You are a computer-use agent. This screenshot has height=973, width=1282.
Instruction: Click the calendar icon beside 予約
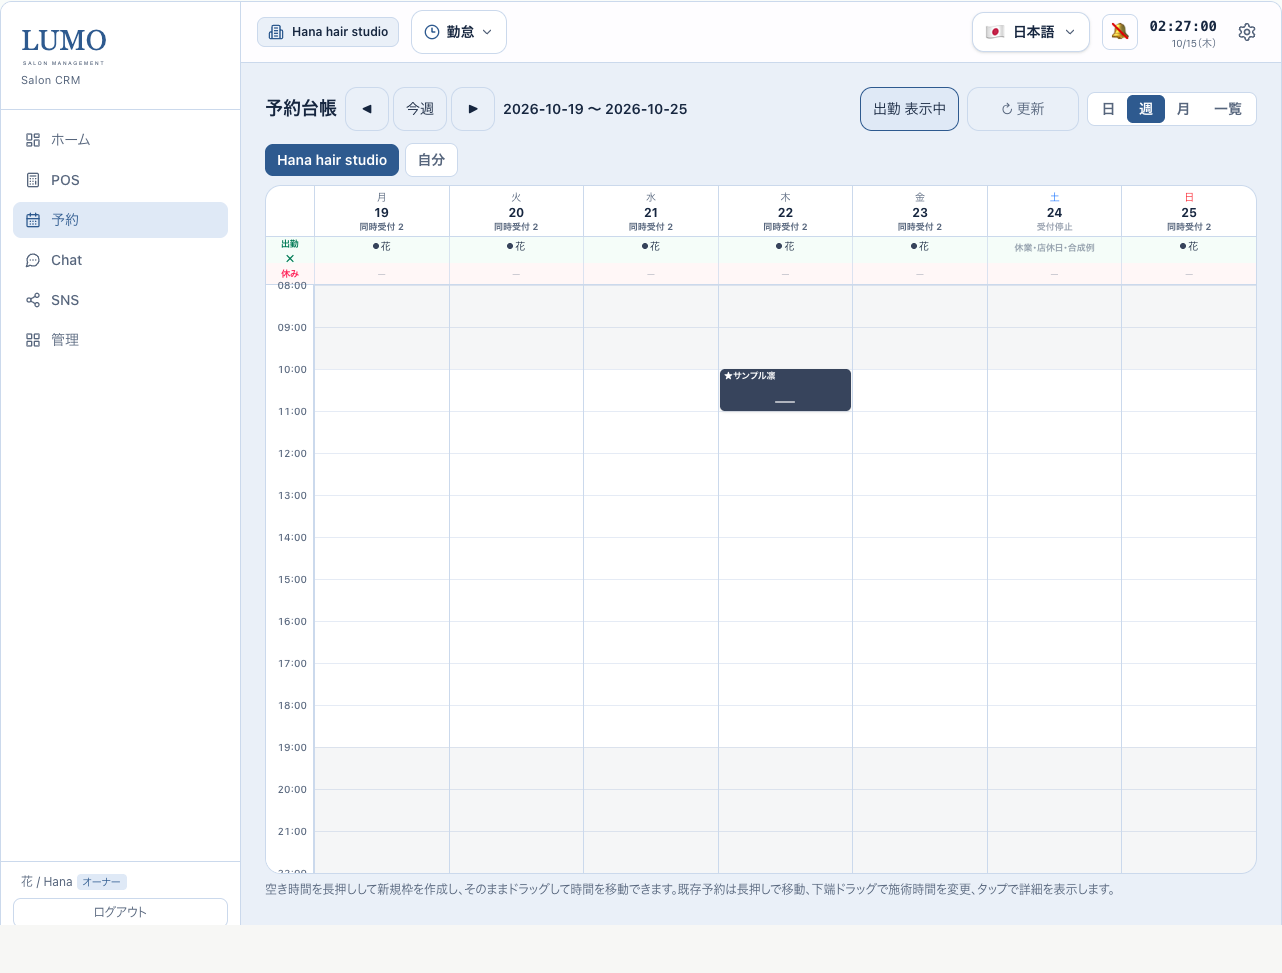point(33,220)
